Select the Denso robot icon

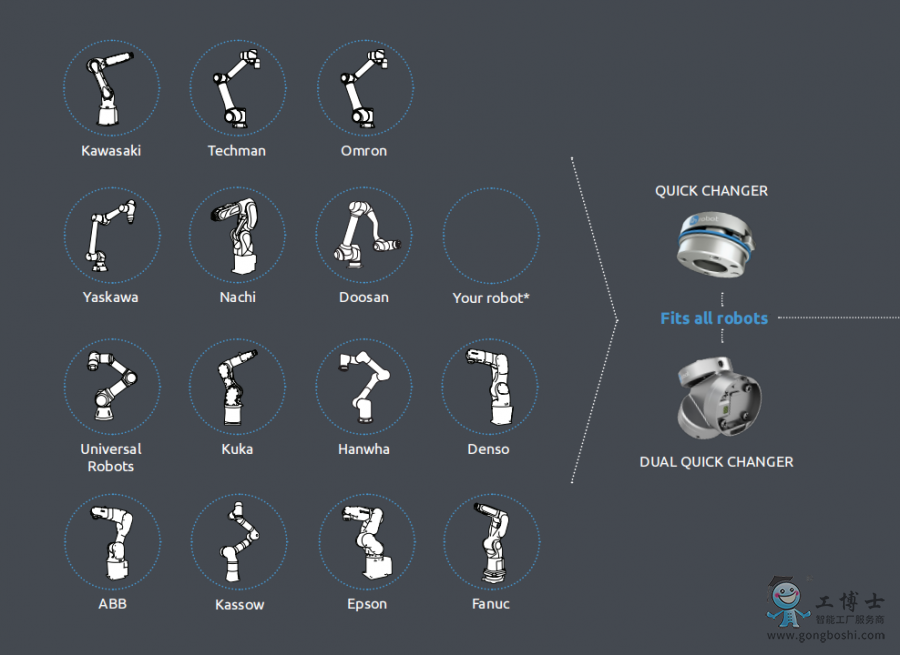(x=489, y=386)
